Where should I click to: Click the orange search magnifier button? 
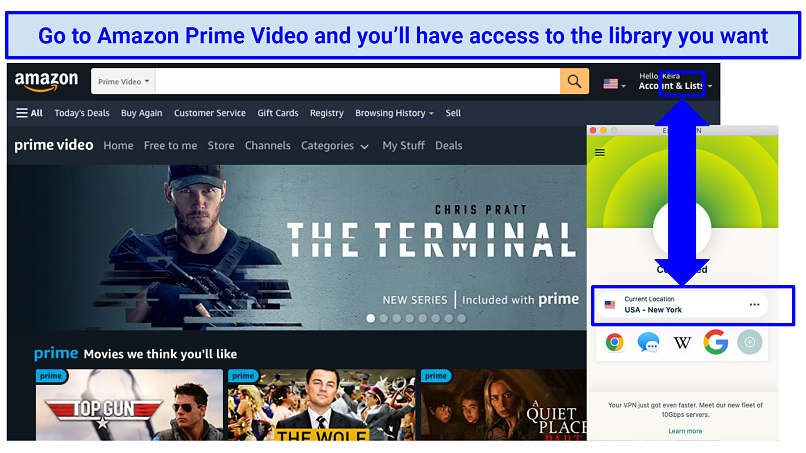(x=574, y=81)
